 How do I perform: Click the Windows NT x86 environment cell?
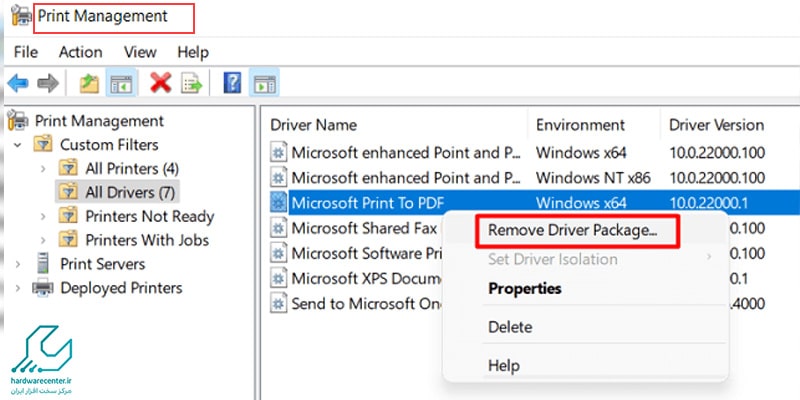593,178
